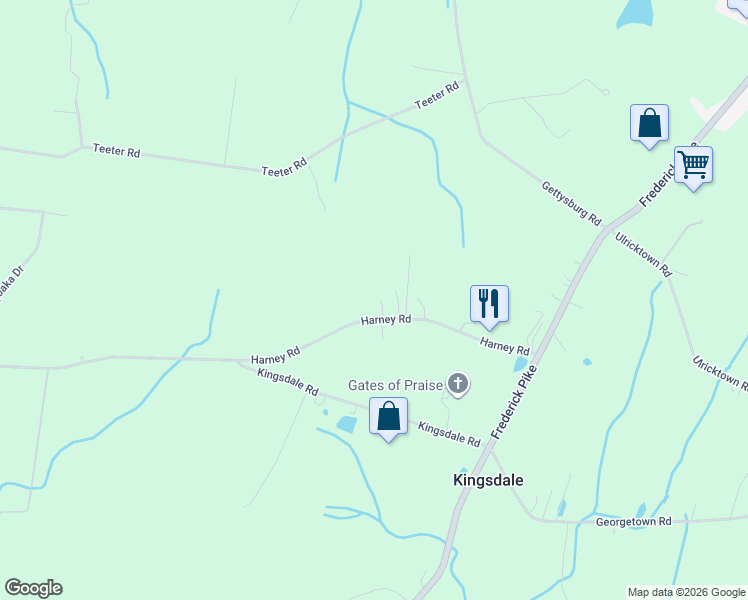The height and width of the screenshot is (600, 748).
Task: Open the shopping cart grocery marker
Action: pyautogui.click(x=693, y=165)
